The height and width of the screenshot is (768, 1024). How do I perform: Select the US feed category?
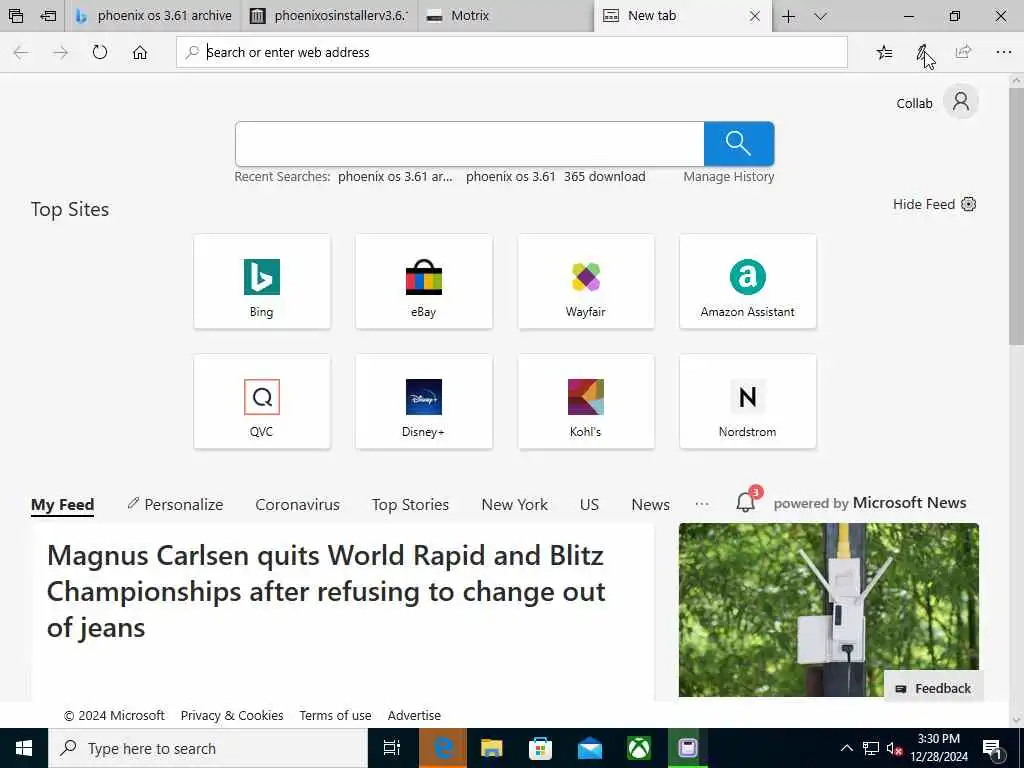pos(589,505)
